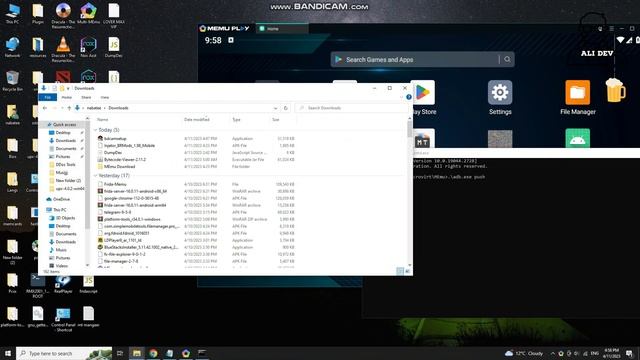Open the notification center in system tray
The height and width of the screenshot is (360, 640).
(629, 353)
